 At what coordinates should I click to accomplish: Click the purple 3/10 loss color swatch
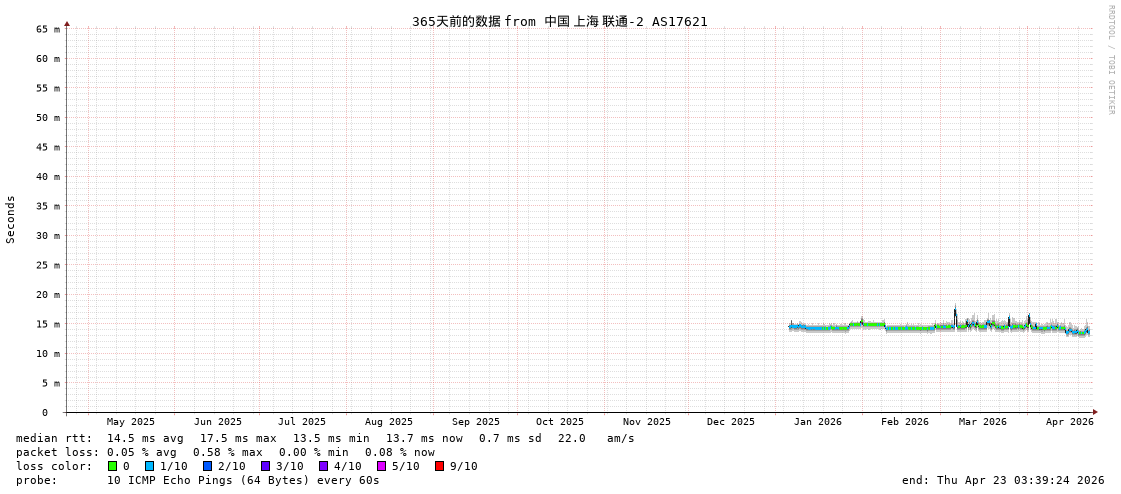[x=266, y=466]
